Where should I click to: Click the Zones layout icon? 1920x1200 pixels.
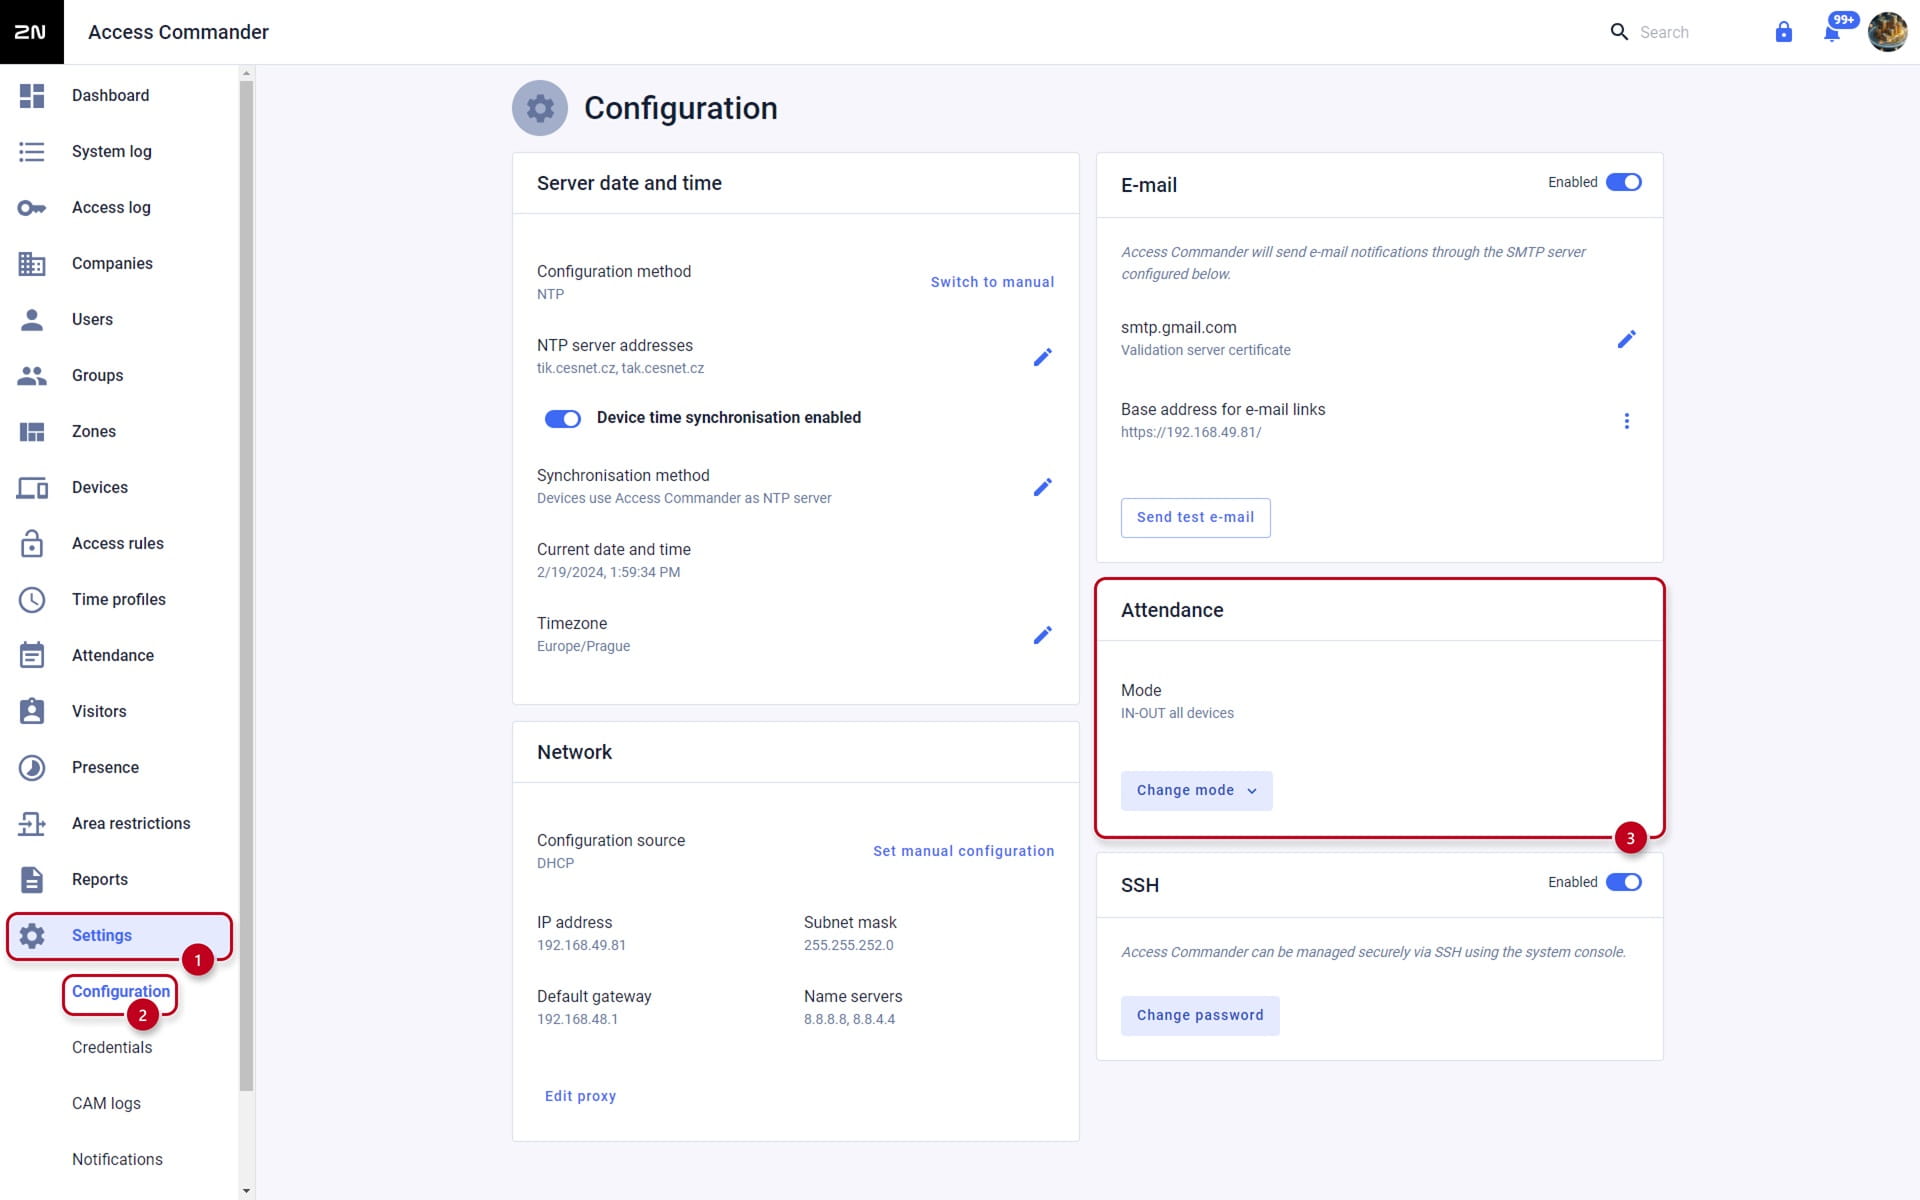pos(32,432)
